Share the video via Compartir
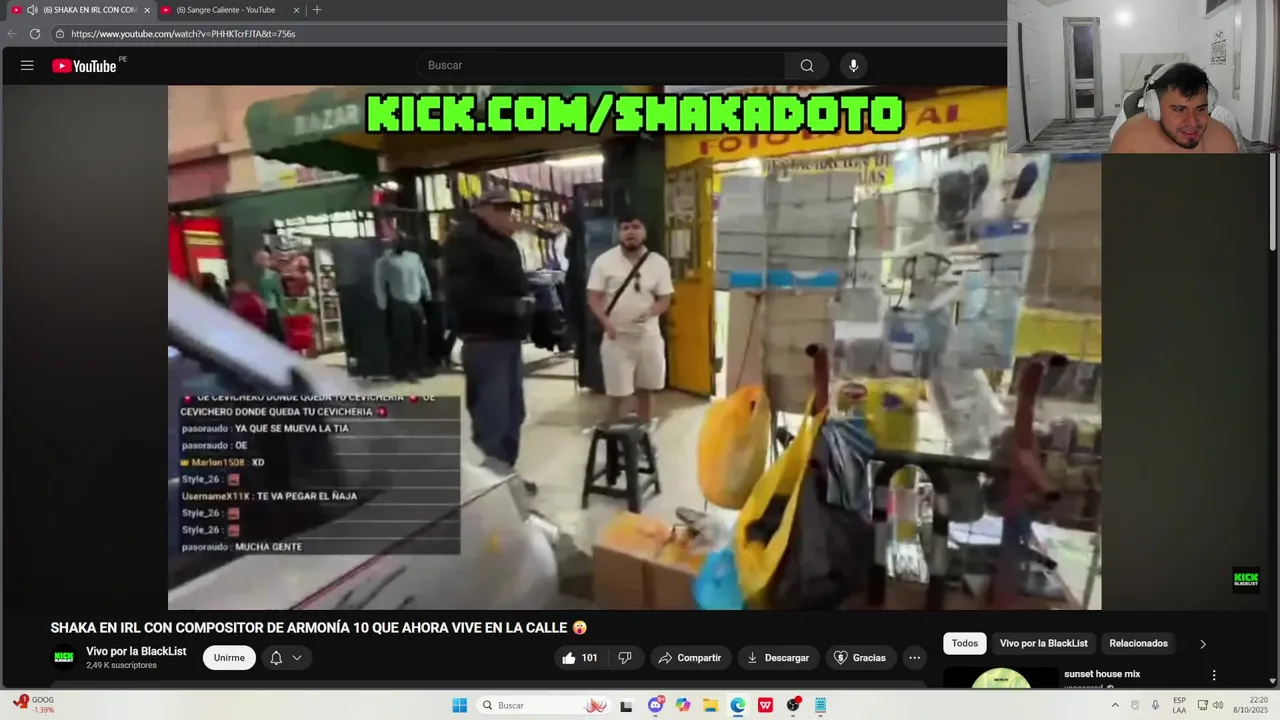The height and width of the screenshot is (720, 1280). pyautogui.click(x=689, y=658)
